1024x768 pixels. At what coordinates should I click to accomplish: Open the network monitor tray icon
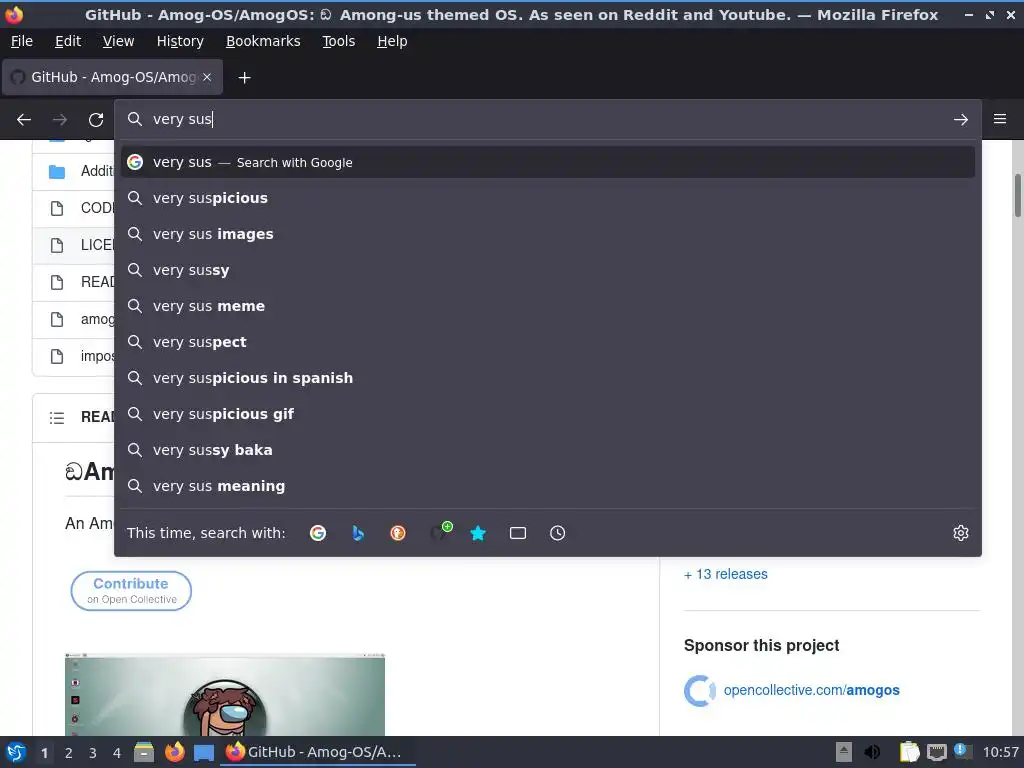pyautogui.click(x=936, y=752)
